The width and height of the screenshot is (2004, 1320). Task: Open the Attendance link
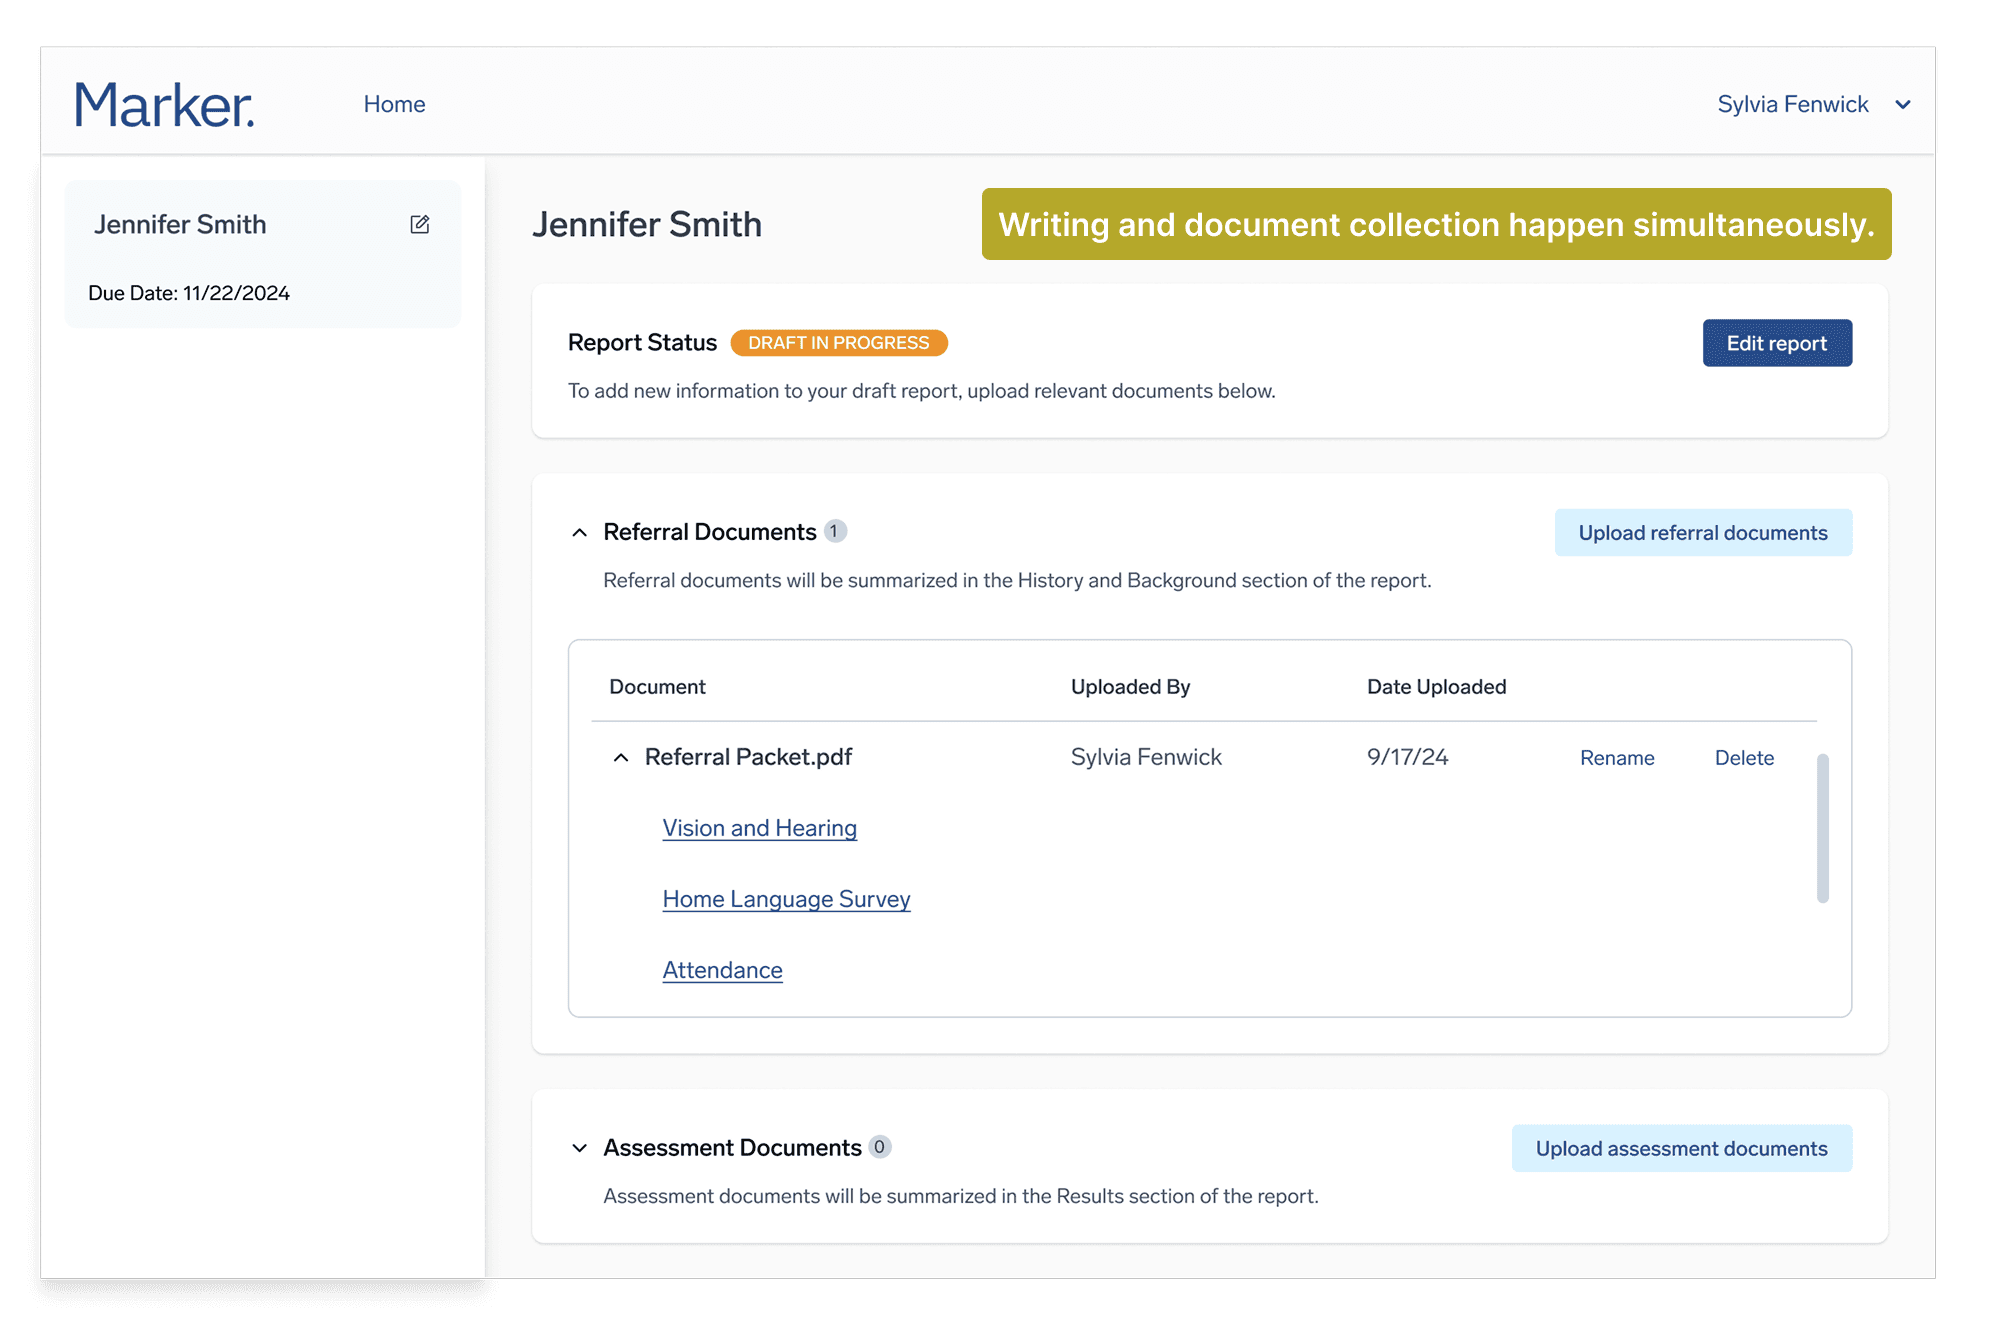coord(722,970)
